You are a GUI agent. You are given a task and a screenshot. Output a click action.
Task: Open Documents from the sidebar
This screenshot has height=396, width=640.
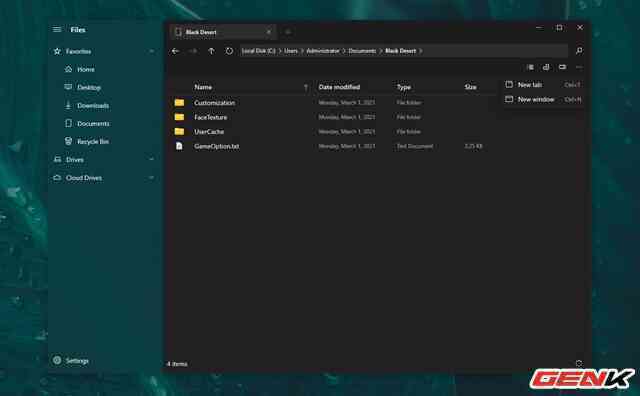point(93,124)
